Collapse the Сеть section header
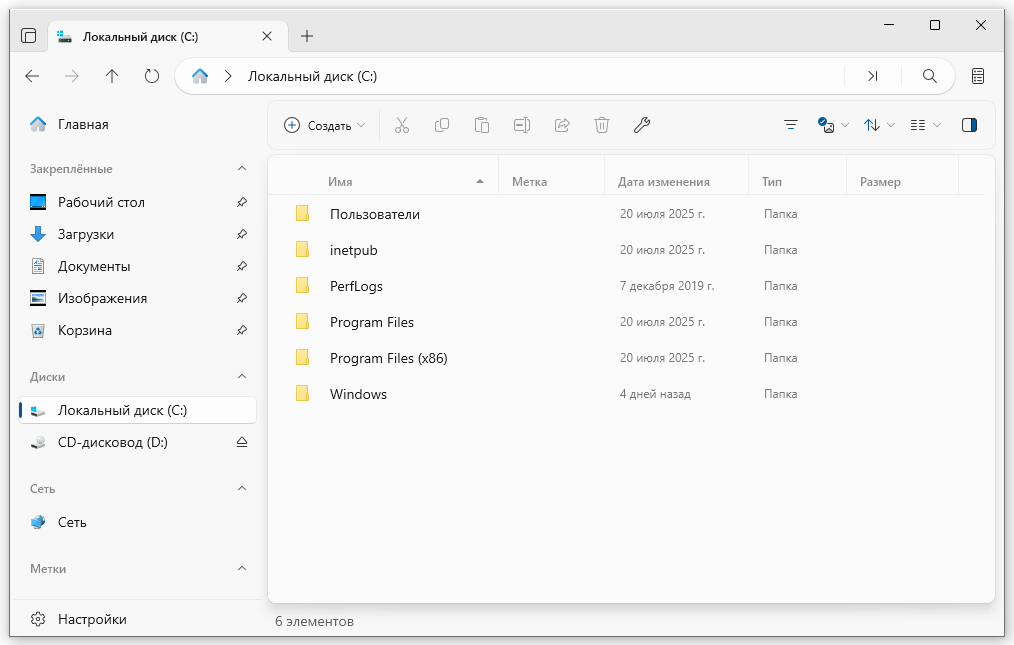 coord(242,488)
